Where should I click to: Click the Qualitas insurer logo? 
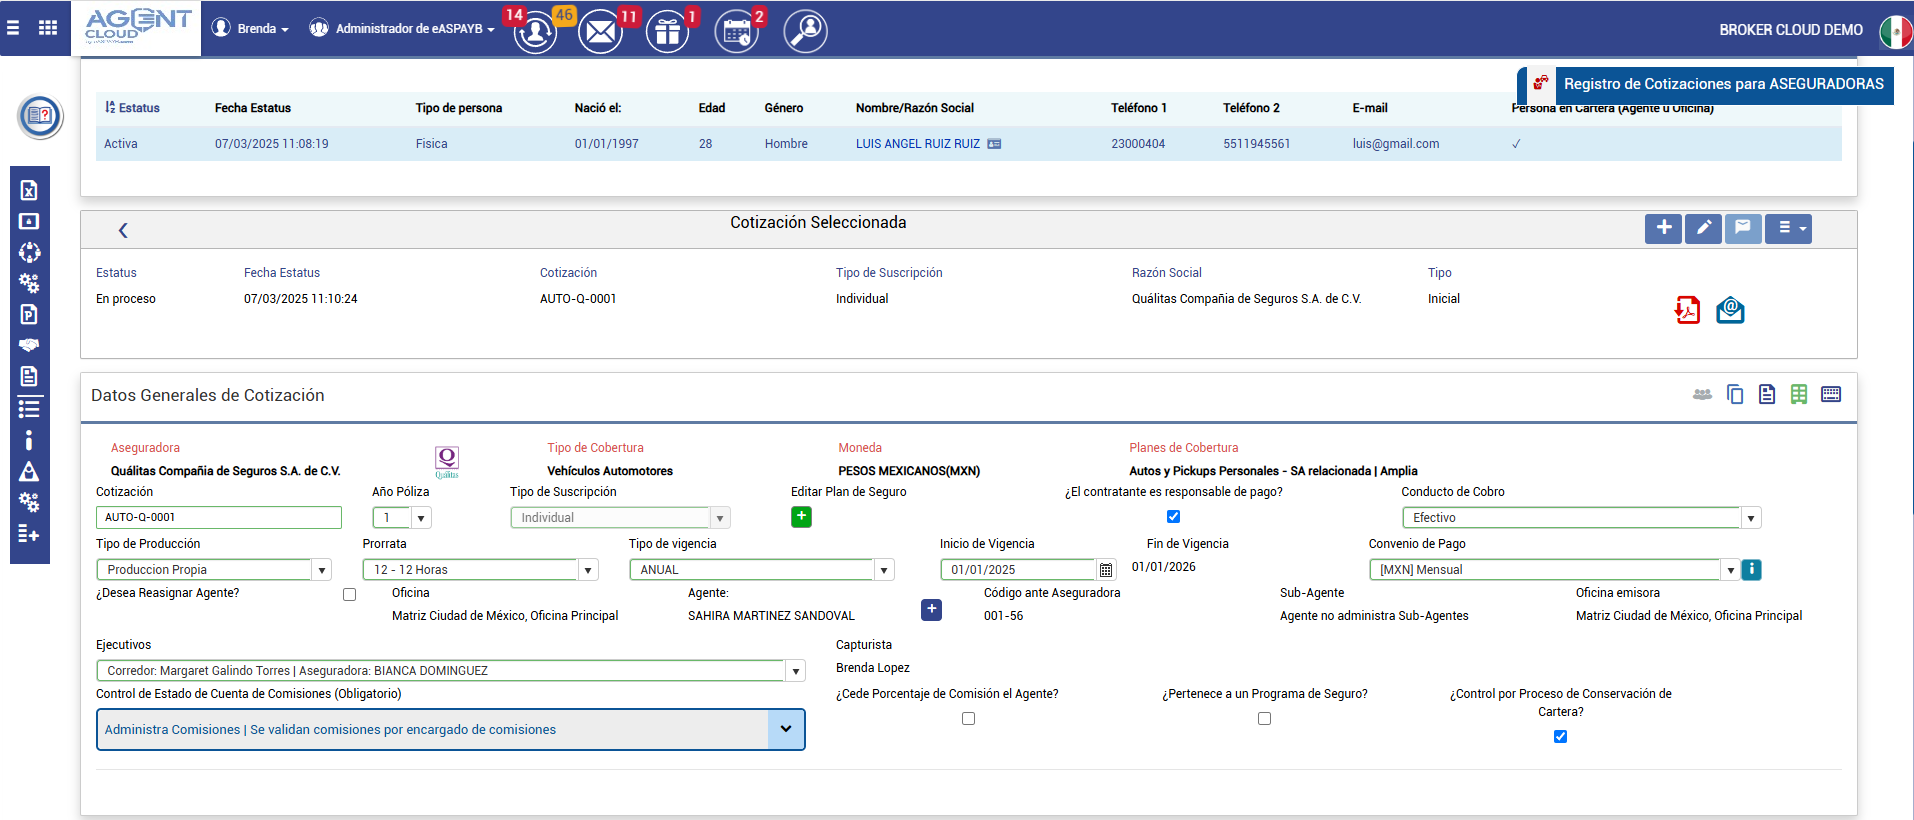[447, 462]
